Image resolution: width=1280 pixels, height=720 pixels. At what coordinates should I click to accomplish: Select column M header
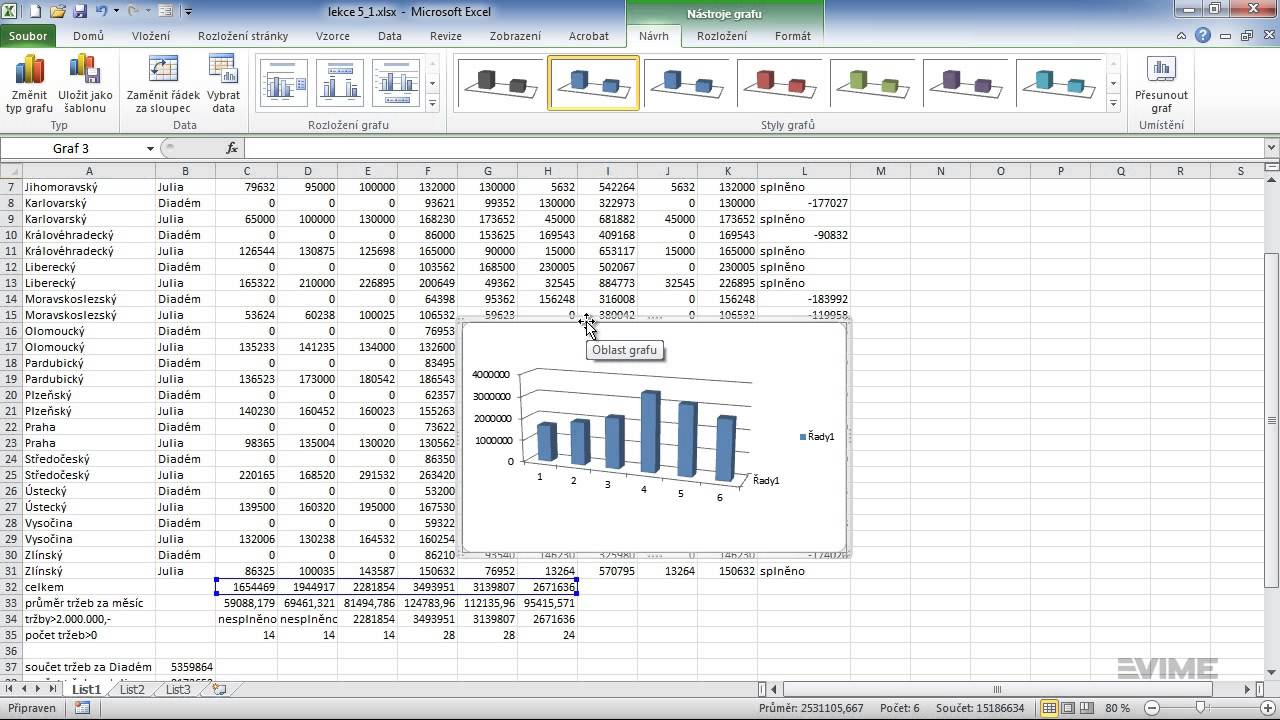(x=880, y=171)
